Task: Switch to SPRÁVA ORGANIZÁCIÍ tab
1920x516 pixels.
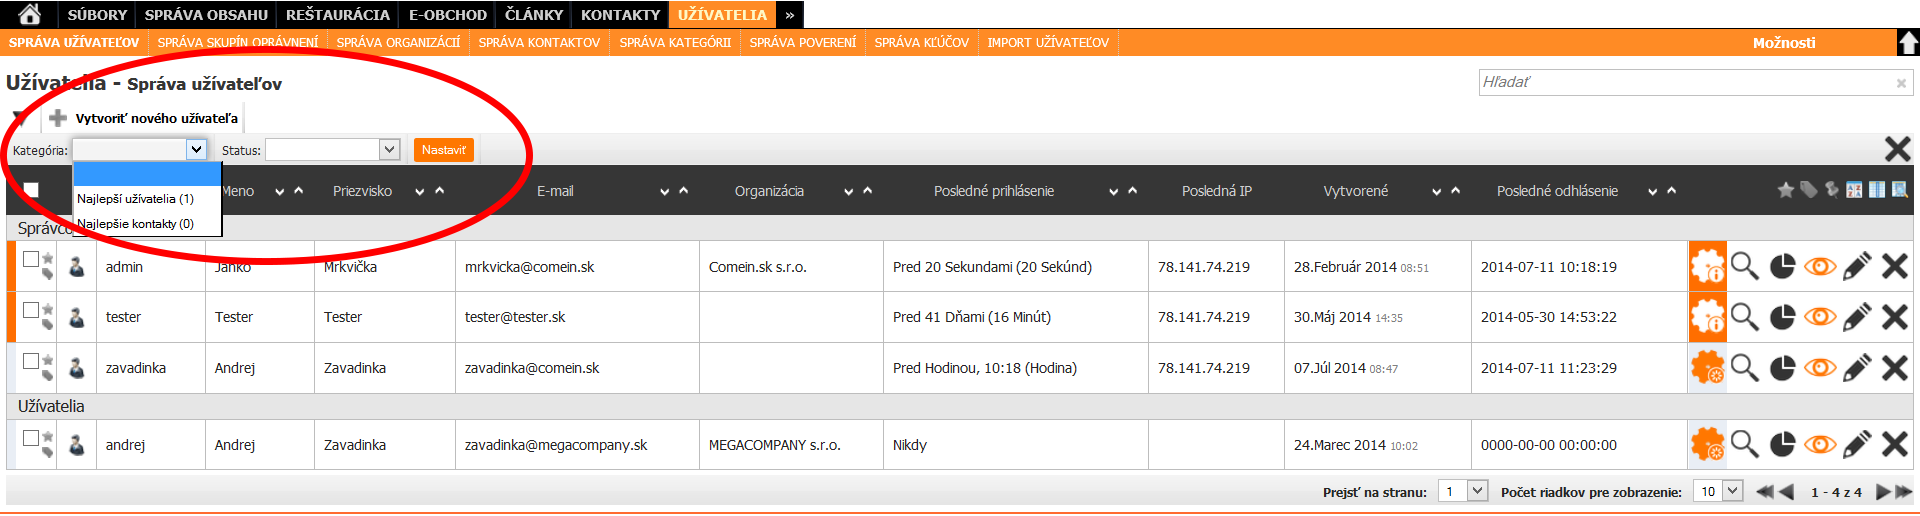Action: pyautogui.click(x=398, y=43)
